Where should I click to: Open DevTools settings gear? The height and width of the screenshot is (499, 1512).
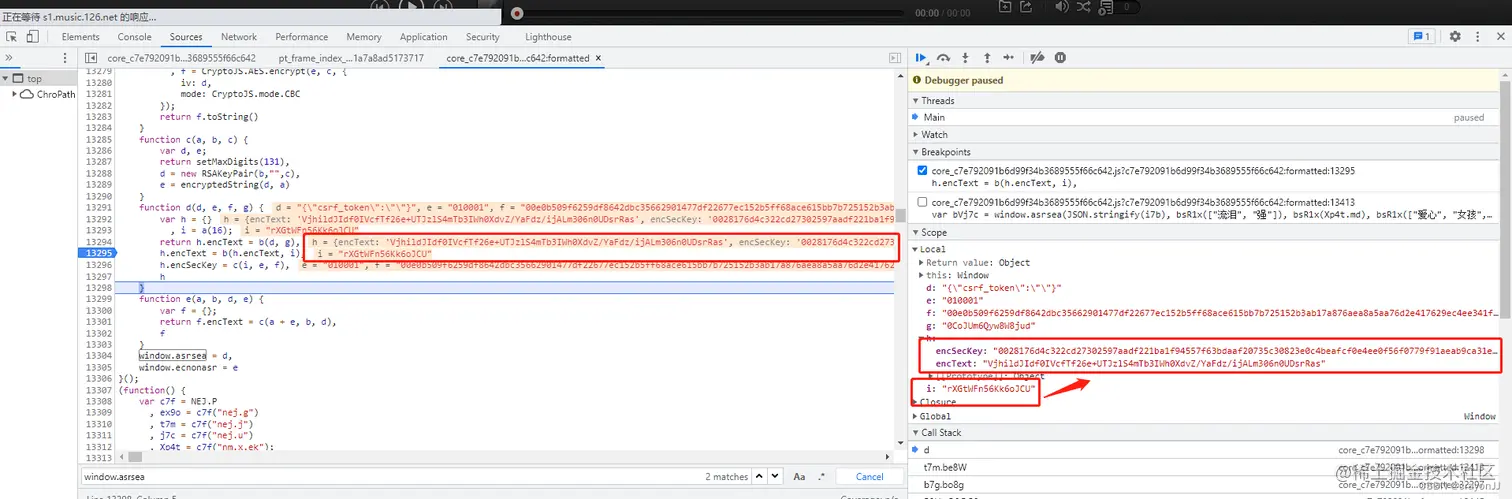pyautogui.click(x=1455, y=36)
